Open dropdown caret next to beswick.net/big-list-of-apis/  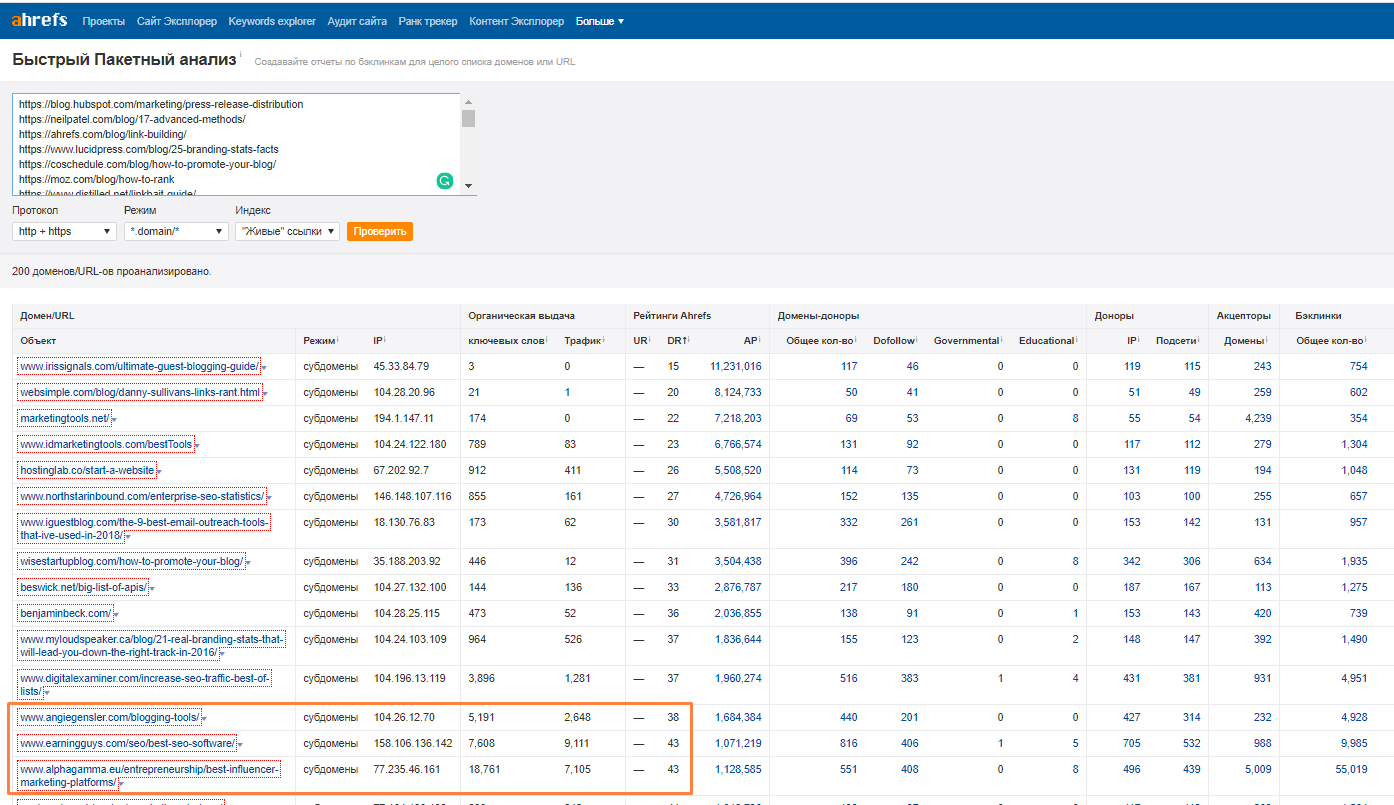pyautogui.click(x=152, y=589)
